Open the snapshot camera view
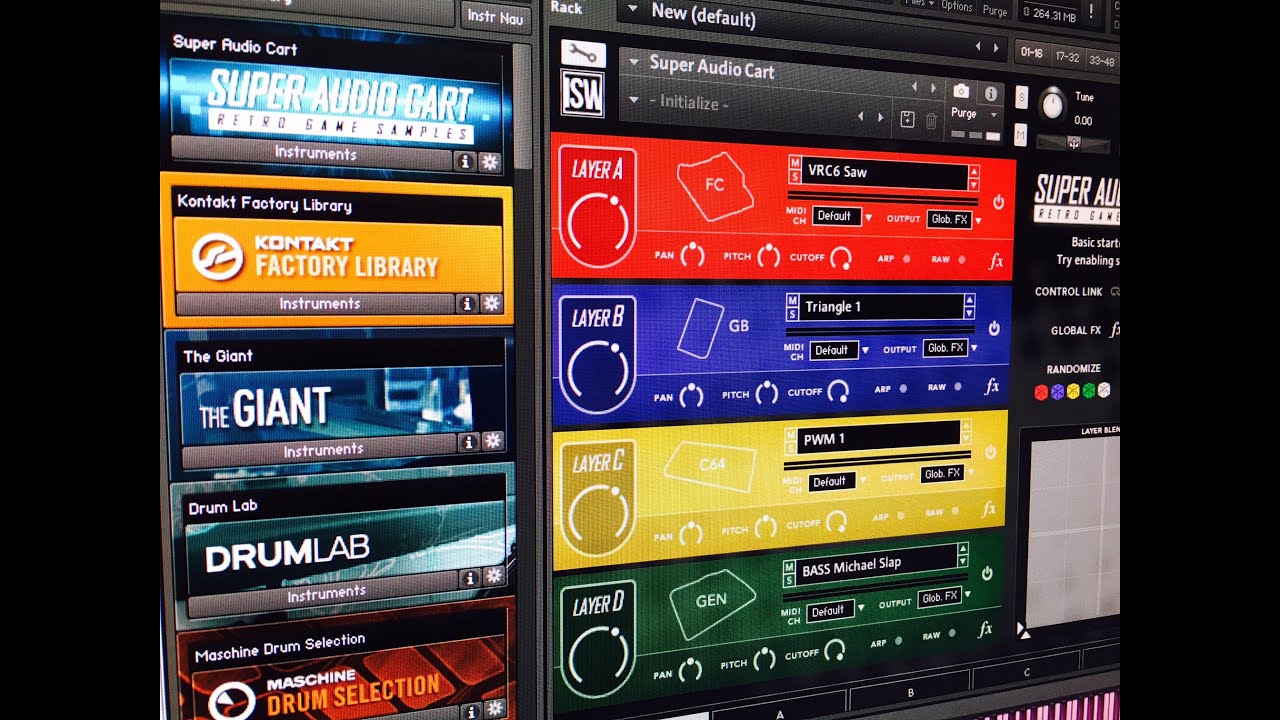Image resolution: width=1280 pixels, height=720 pixels. click(961, 91)
